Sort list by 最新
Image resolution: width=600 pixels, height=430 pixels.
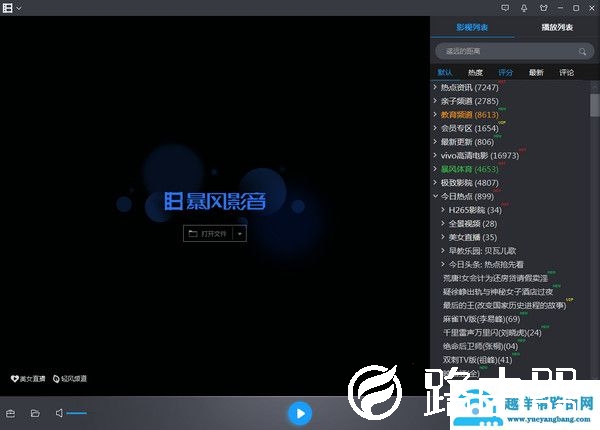pyautogui.click(x=536, y=72)
